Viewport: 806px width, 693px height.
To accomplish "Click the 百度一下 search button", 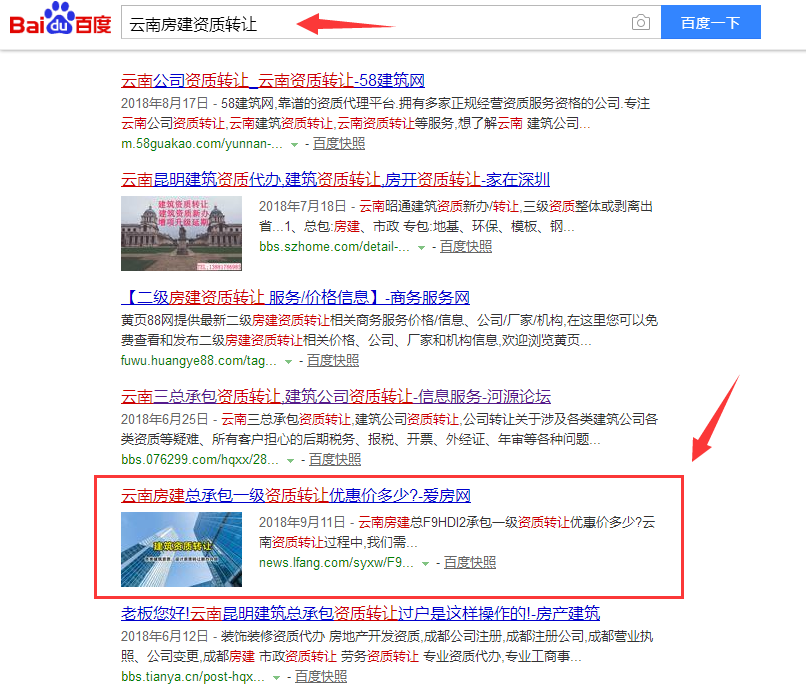I will pos(710,22).
